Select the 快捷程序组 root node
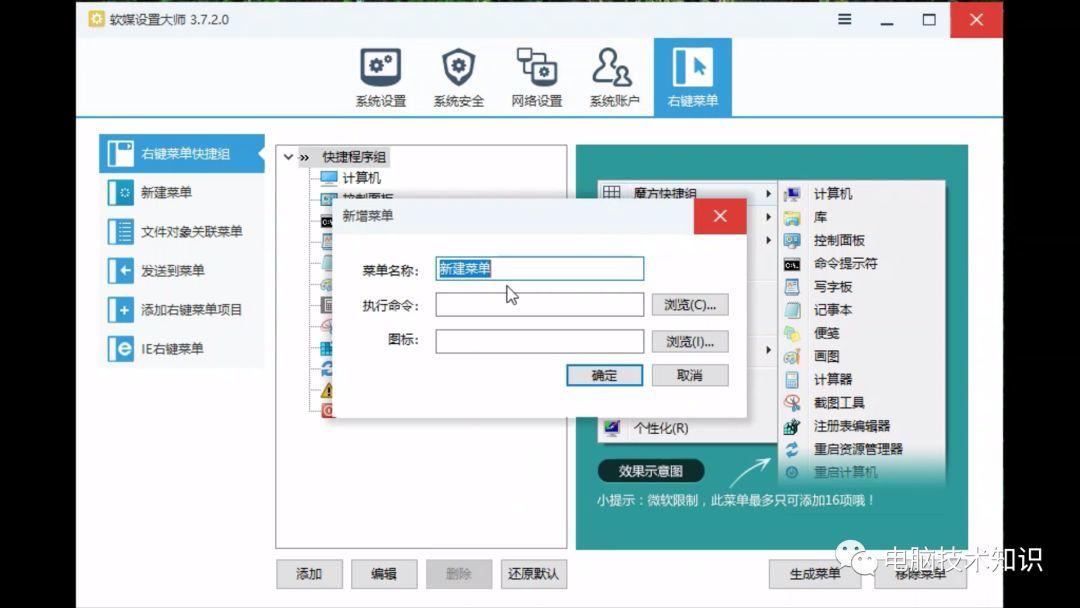 pyautogui.click(x=354, y=157)
